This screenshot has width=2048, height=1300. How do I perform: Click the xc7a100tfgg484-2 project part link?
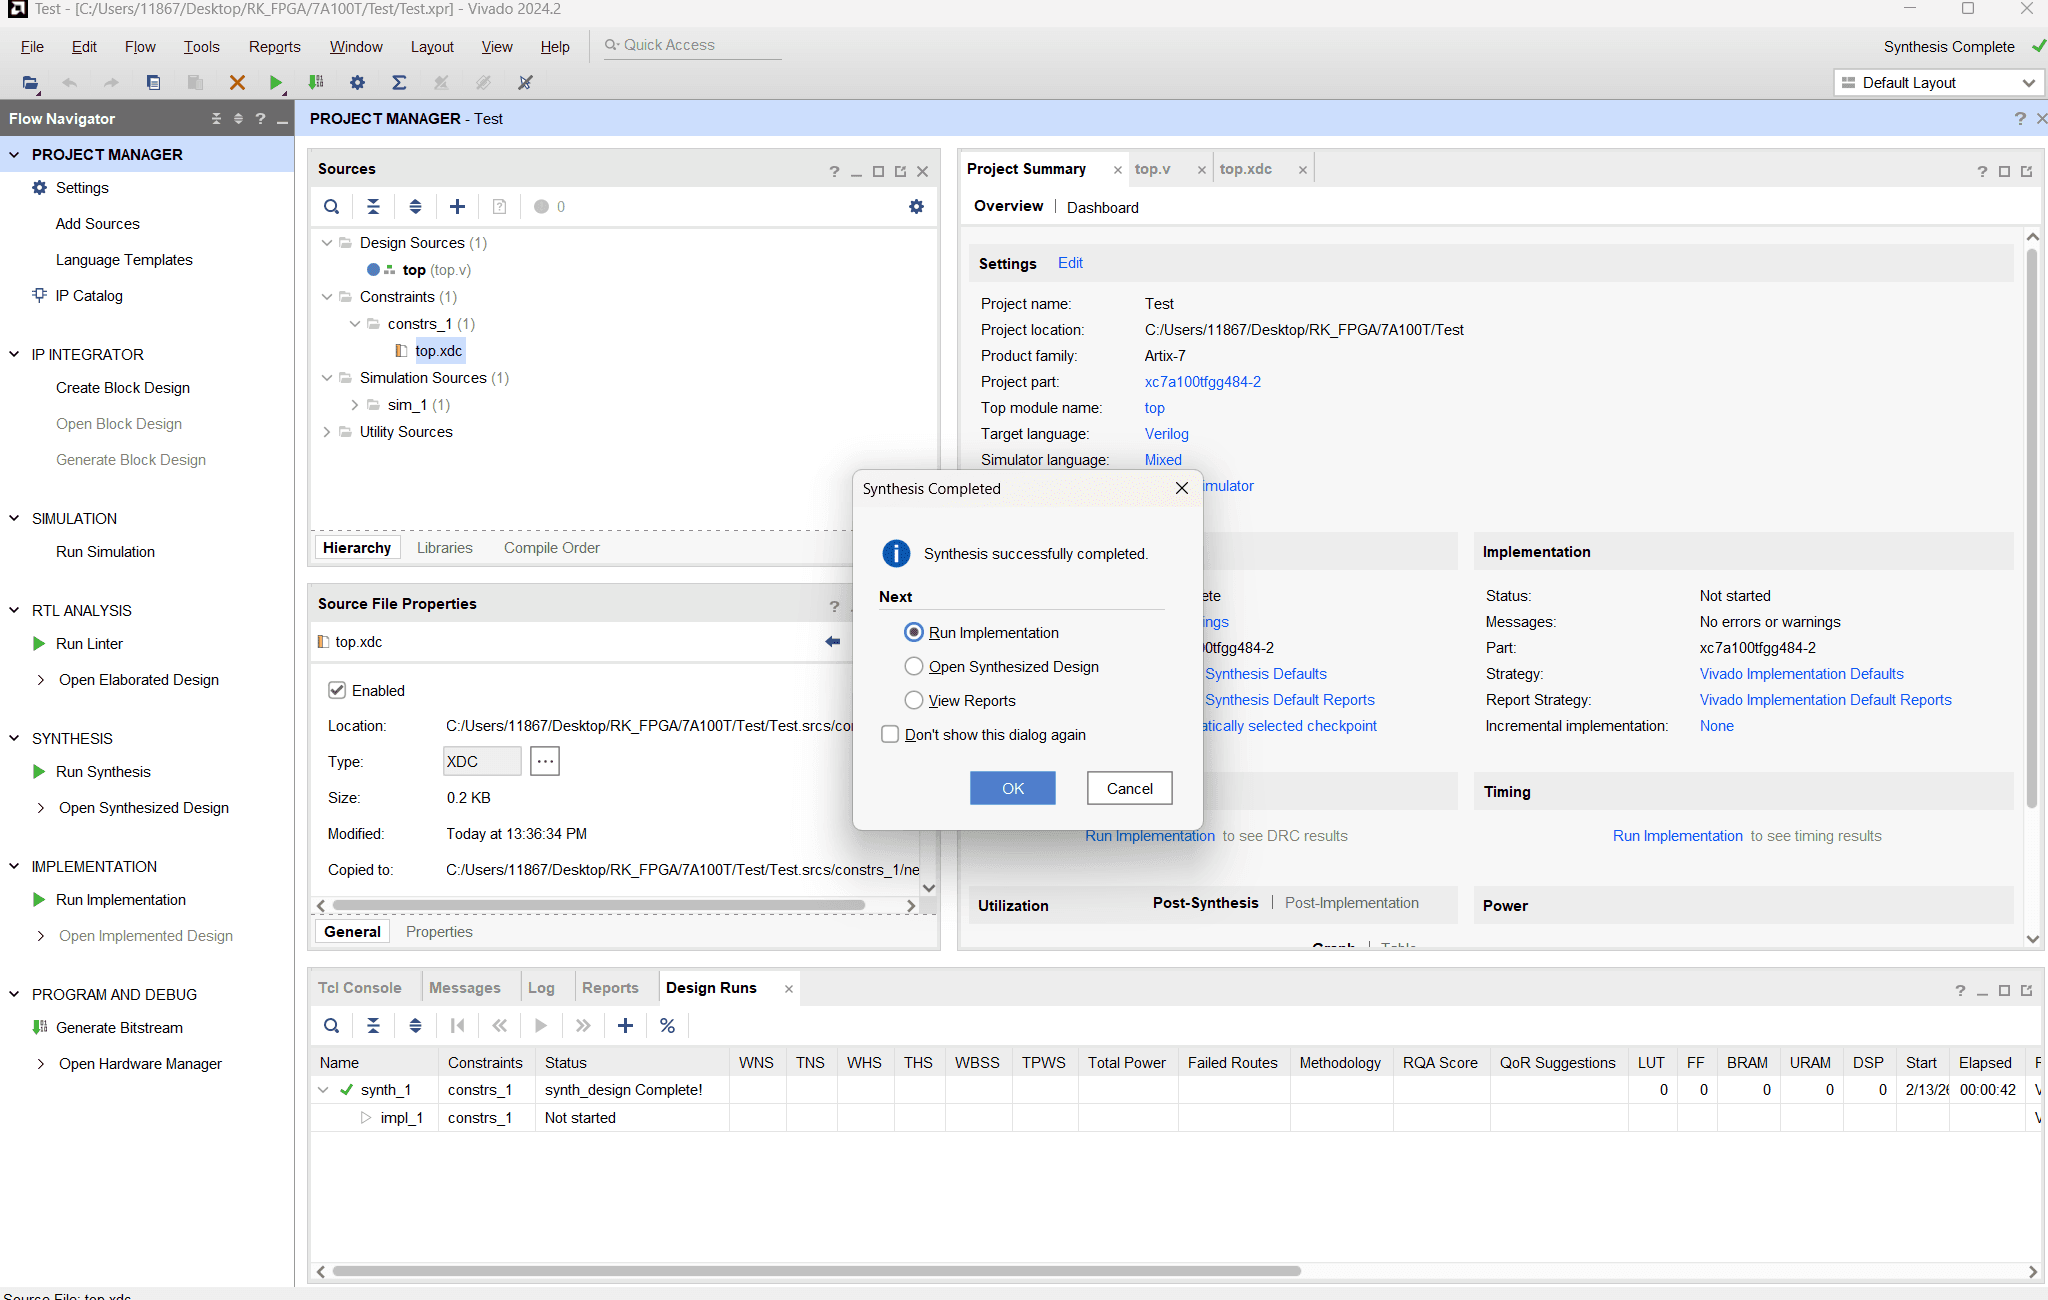[1202, 382]
